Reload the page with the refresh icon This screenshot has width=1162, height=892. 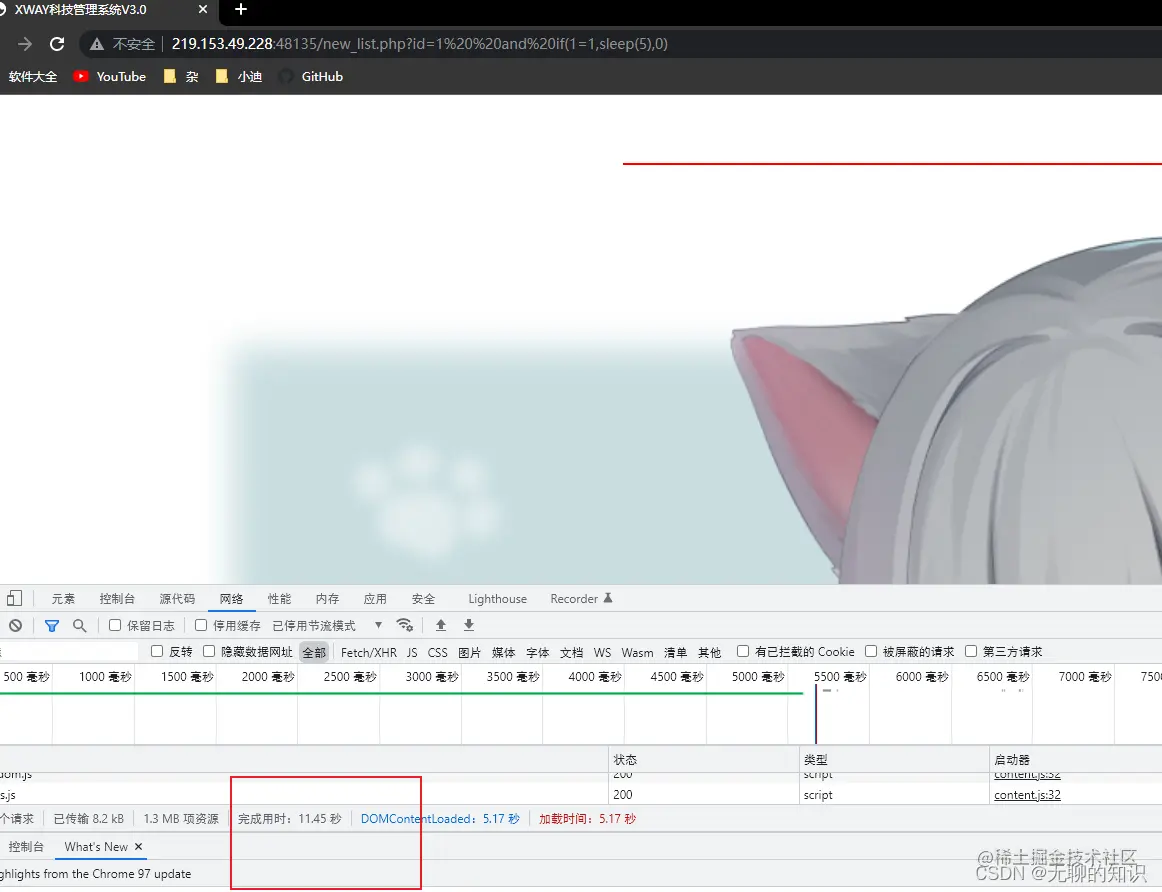(57, 44)
